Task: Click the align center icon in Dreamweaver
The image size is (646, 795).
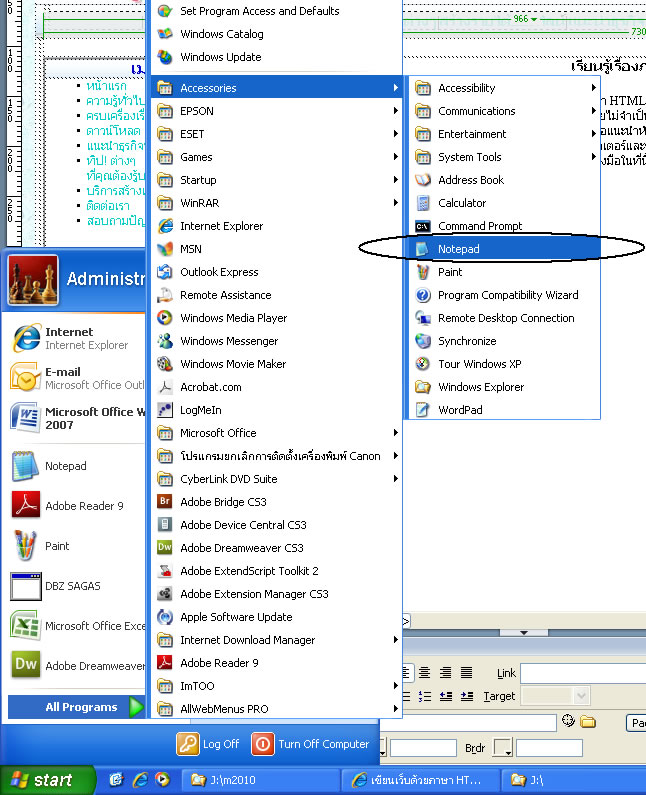Action: [424, 673]
